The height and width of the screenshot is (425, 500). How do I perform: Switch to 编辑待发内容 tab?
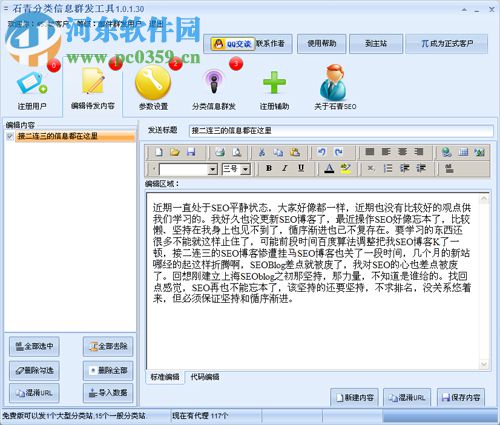92,88
